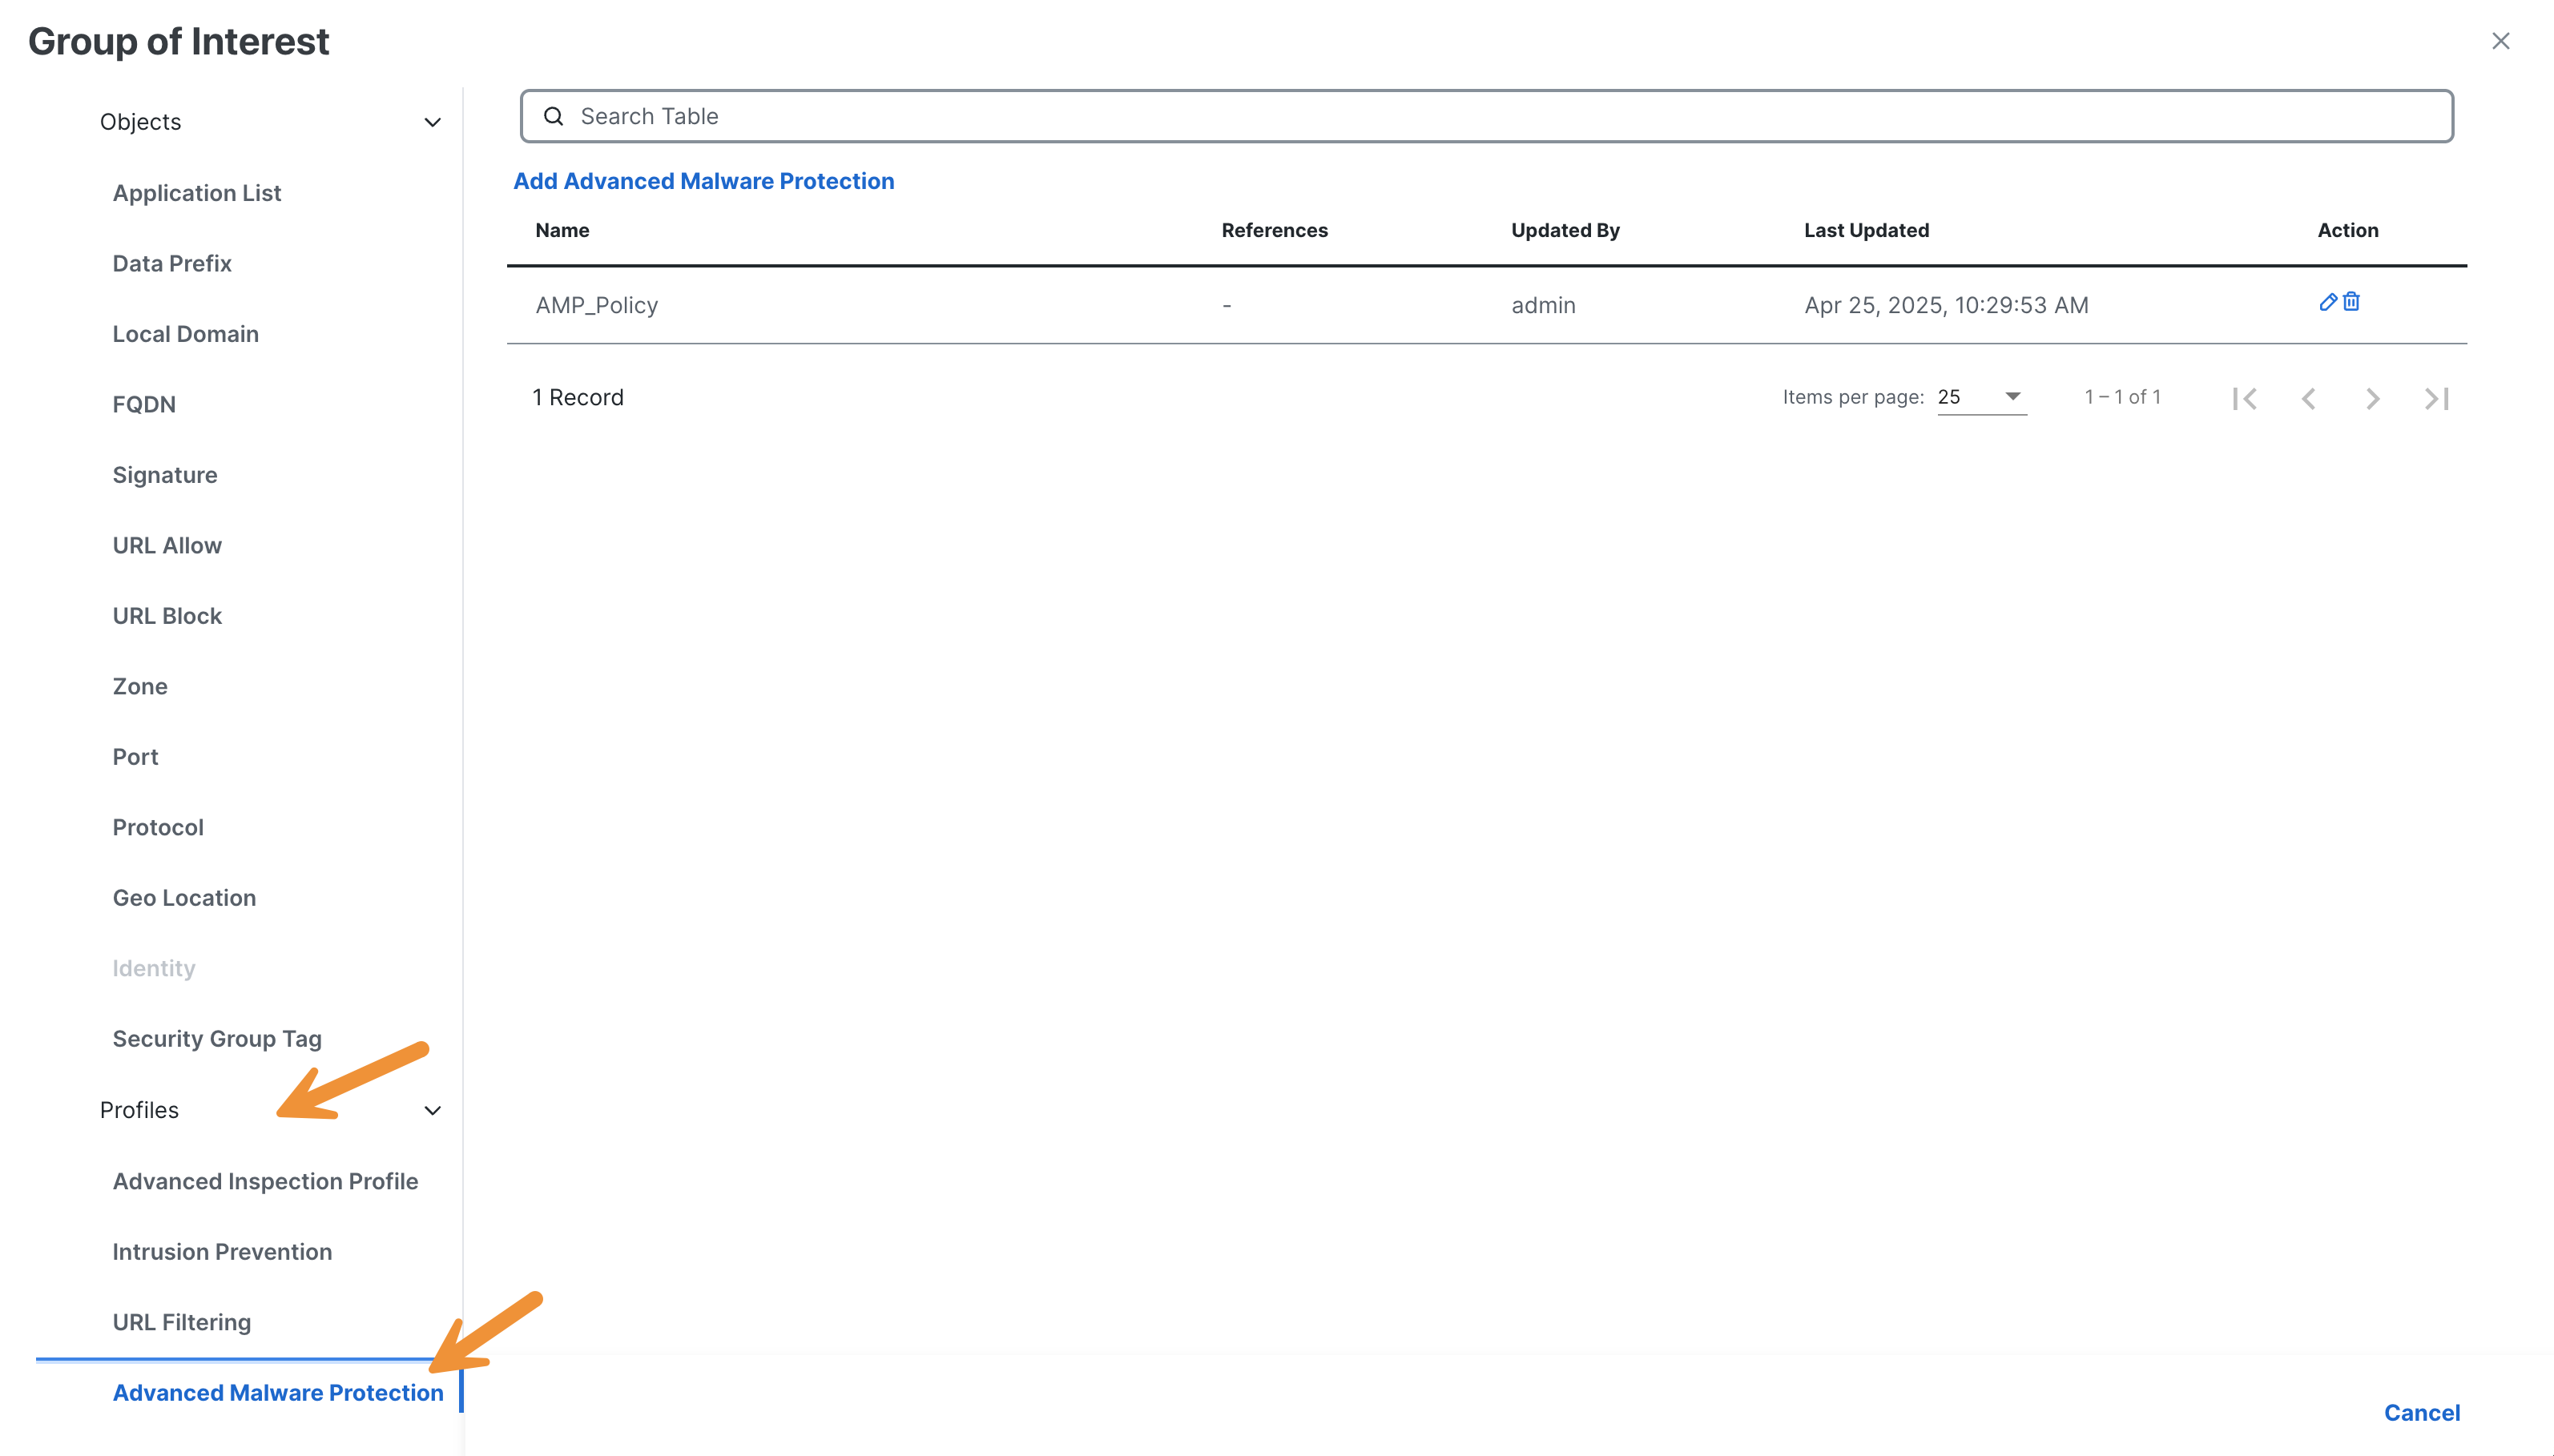Viewport: 2554px width, 1456px height.
Task: Edit the AMP_Policy entry with pencil icon
Action: [x=2327, y=302]
